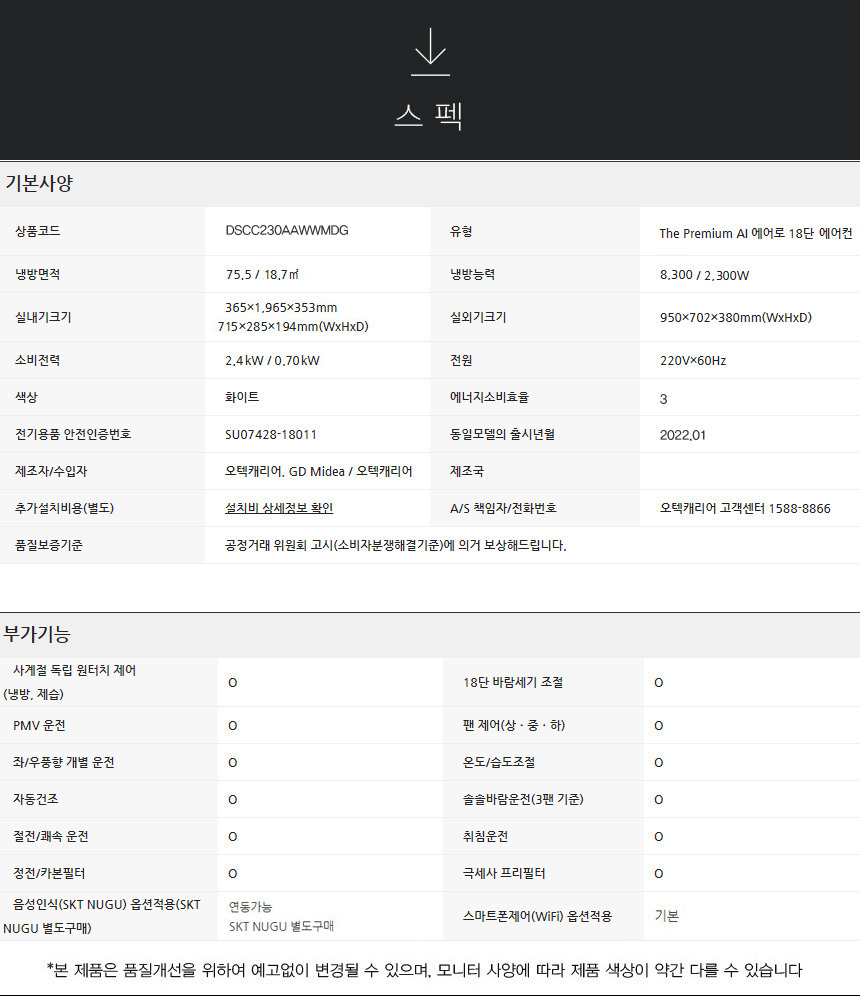860x1000 pixels.
Task: Click the outdoor unit size 950×702×380mm
Action: click(735, 318)
